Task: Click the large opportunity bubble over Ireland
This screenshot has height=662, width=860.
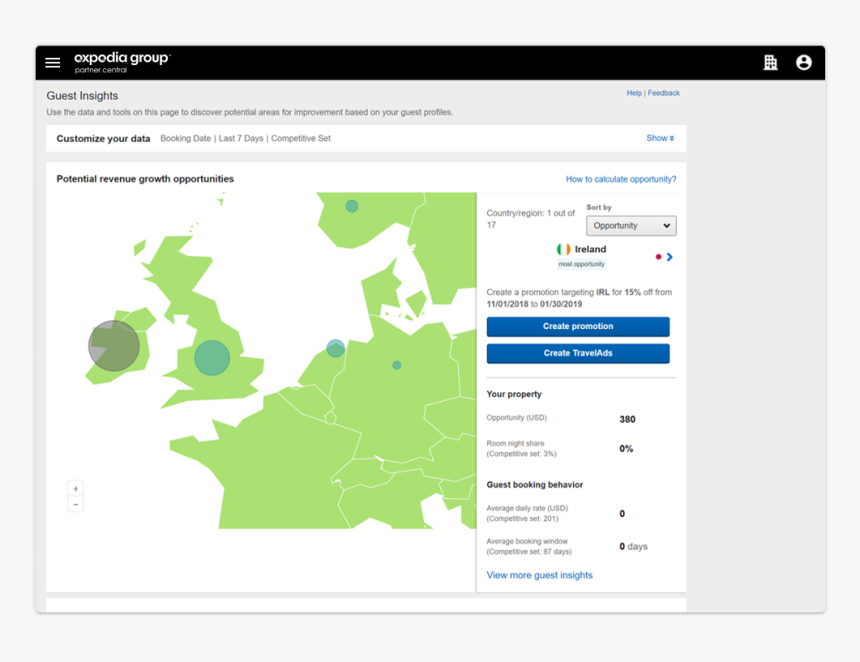Action: [x=113, y=345]
